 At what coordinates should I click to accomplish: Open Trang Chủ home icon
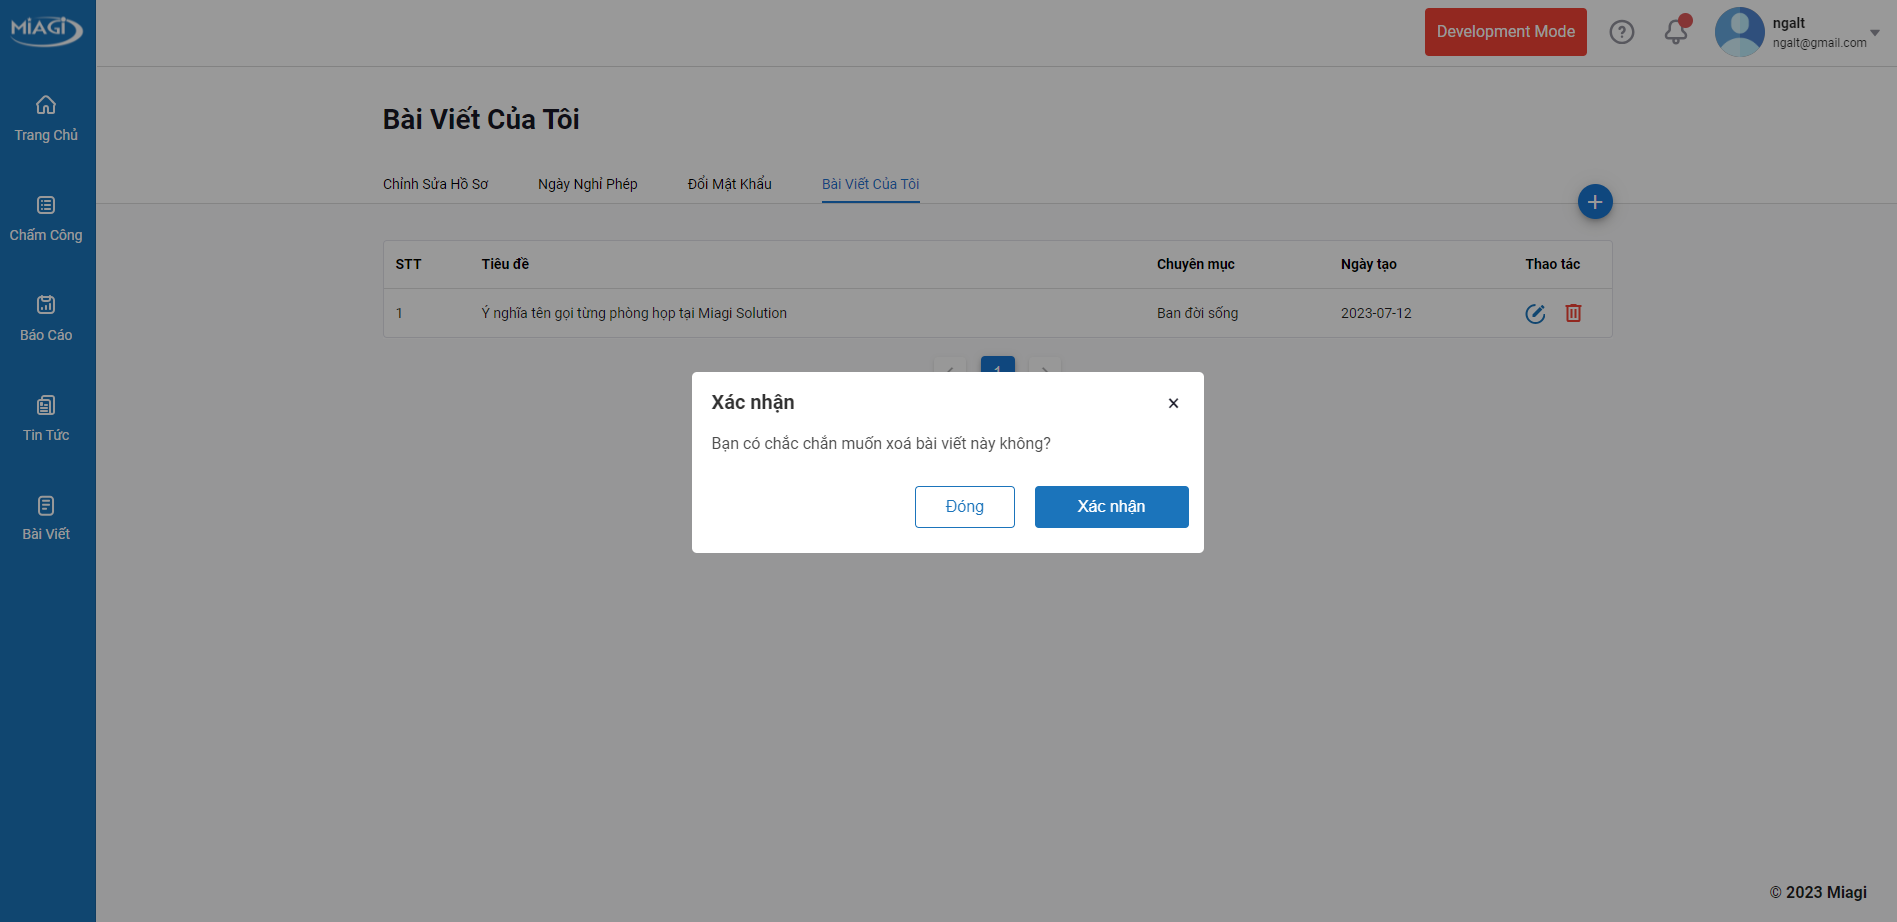46,106
